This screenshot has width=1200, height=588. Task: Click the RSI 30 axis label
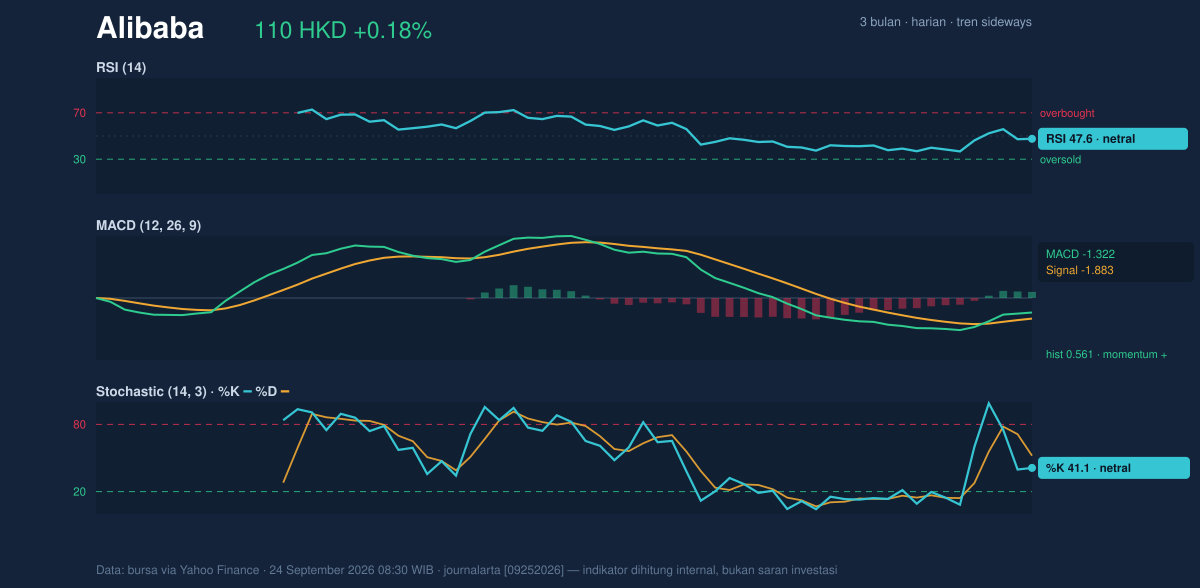tap(79, 159)
